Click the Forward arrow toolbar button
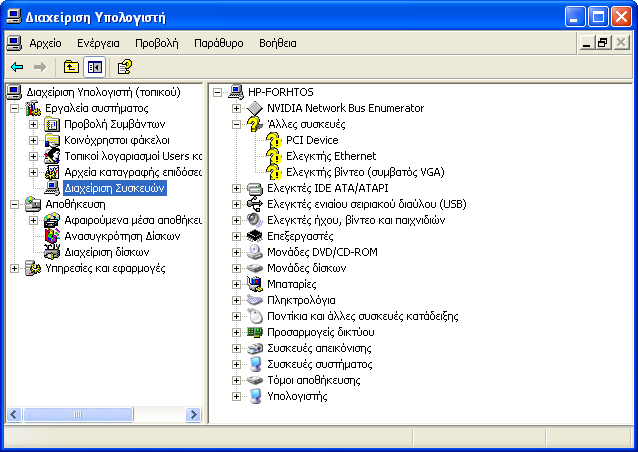The width and height of the screenshot is (638, 452). click(40, 67)
